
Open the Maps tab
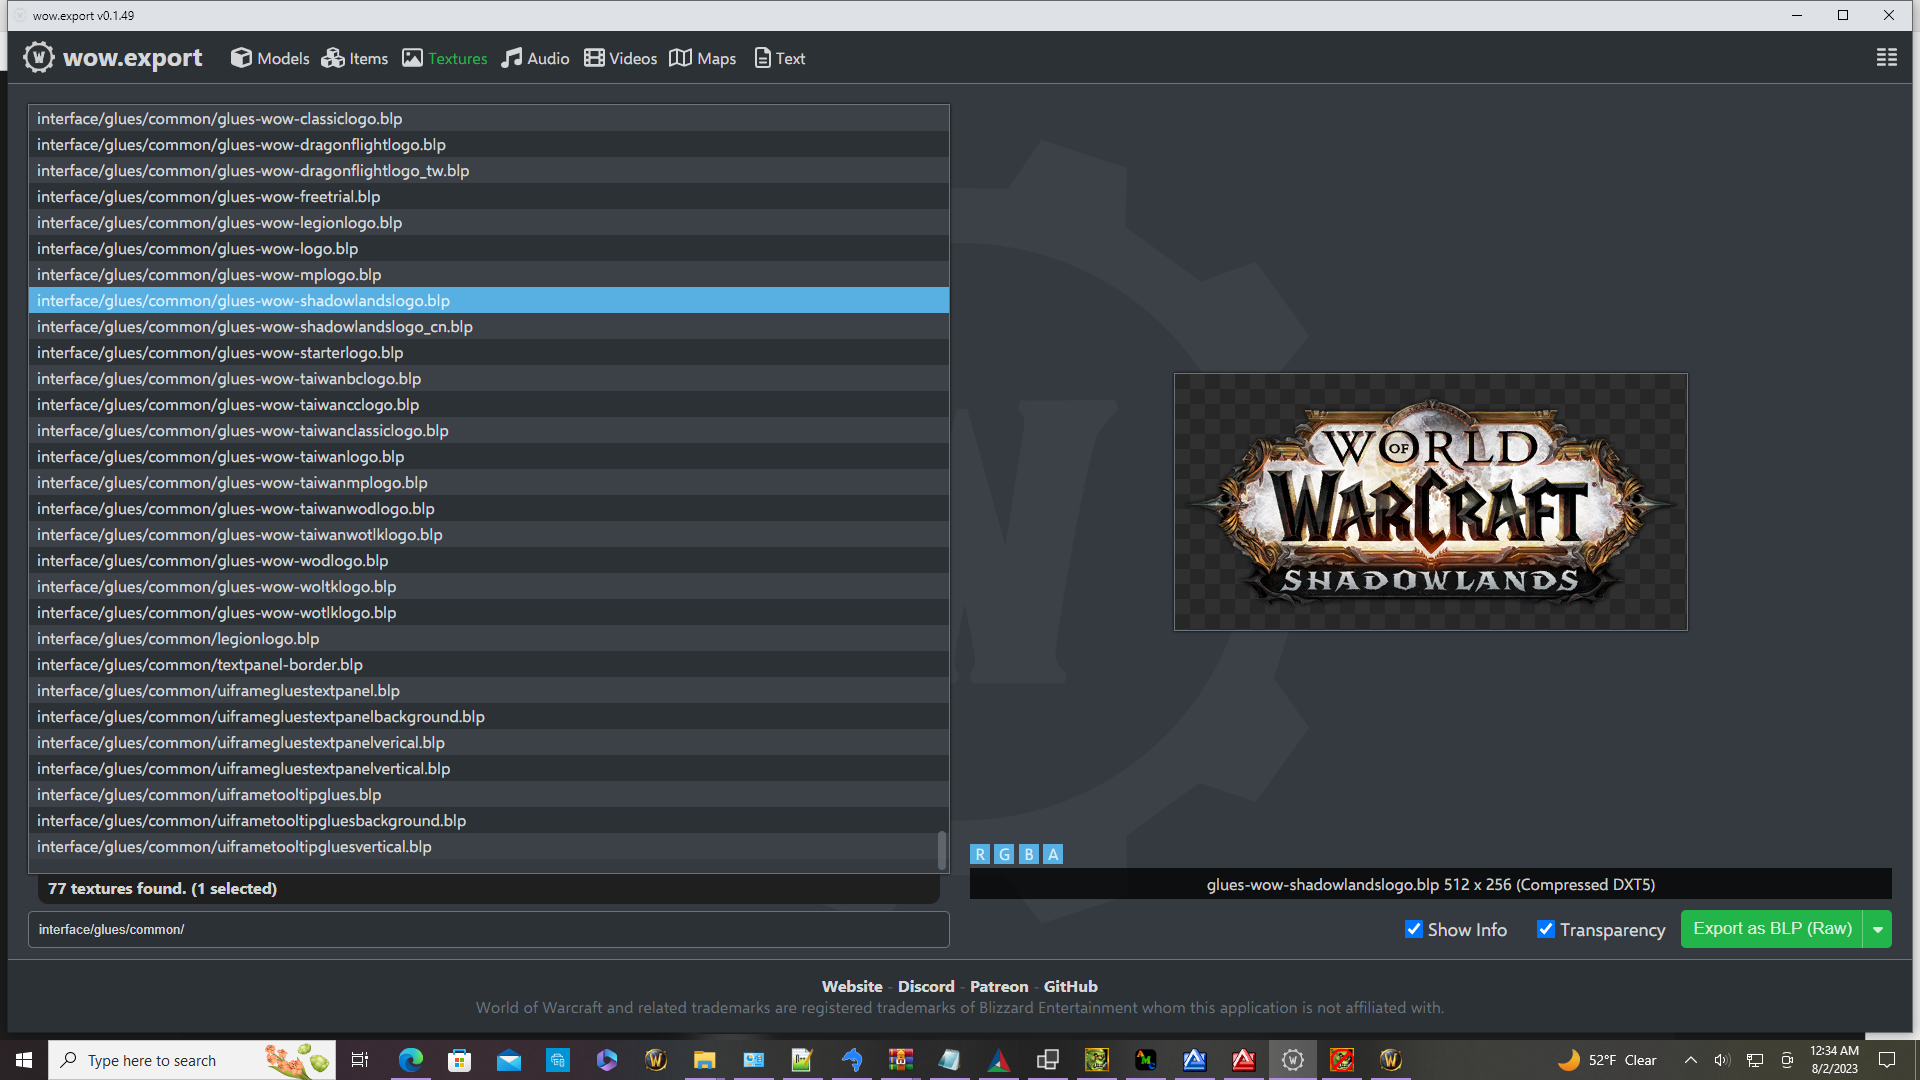703,58
